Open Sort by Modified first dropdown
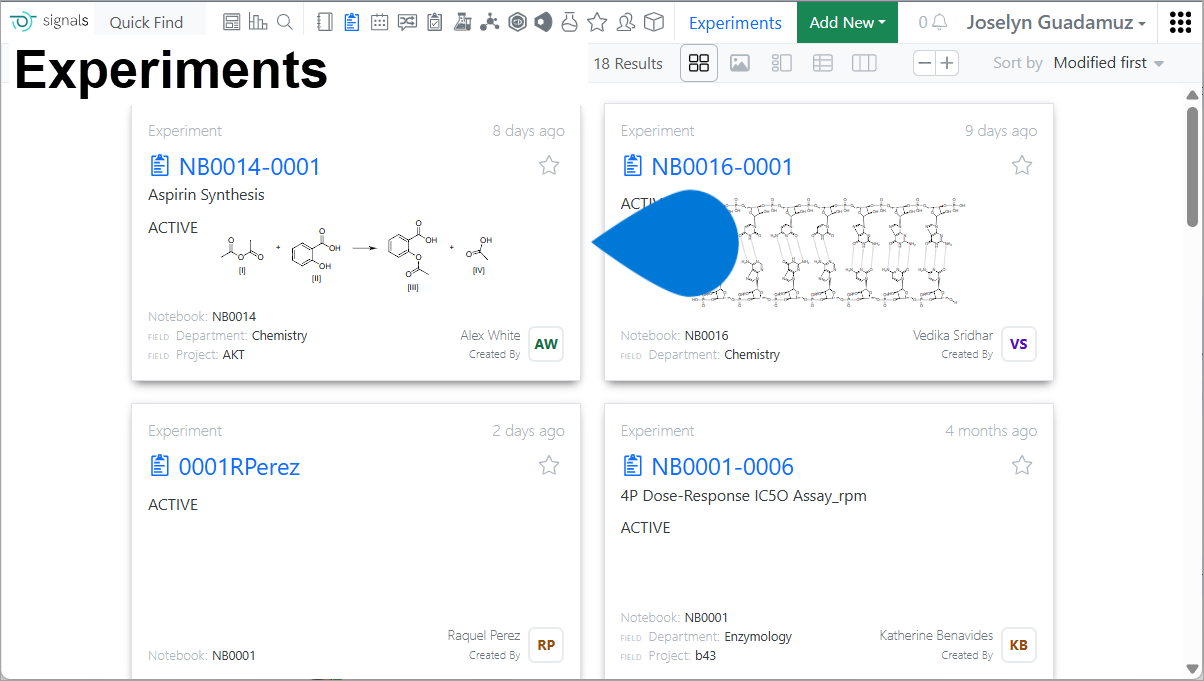The width and height of the screenshot is (1204, 681). coord(1108,63)
